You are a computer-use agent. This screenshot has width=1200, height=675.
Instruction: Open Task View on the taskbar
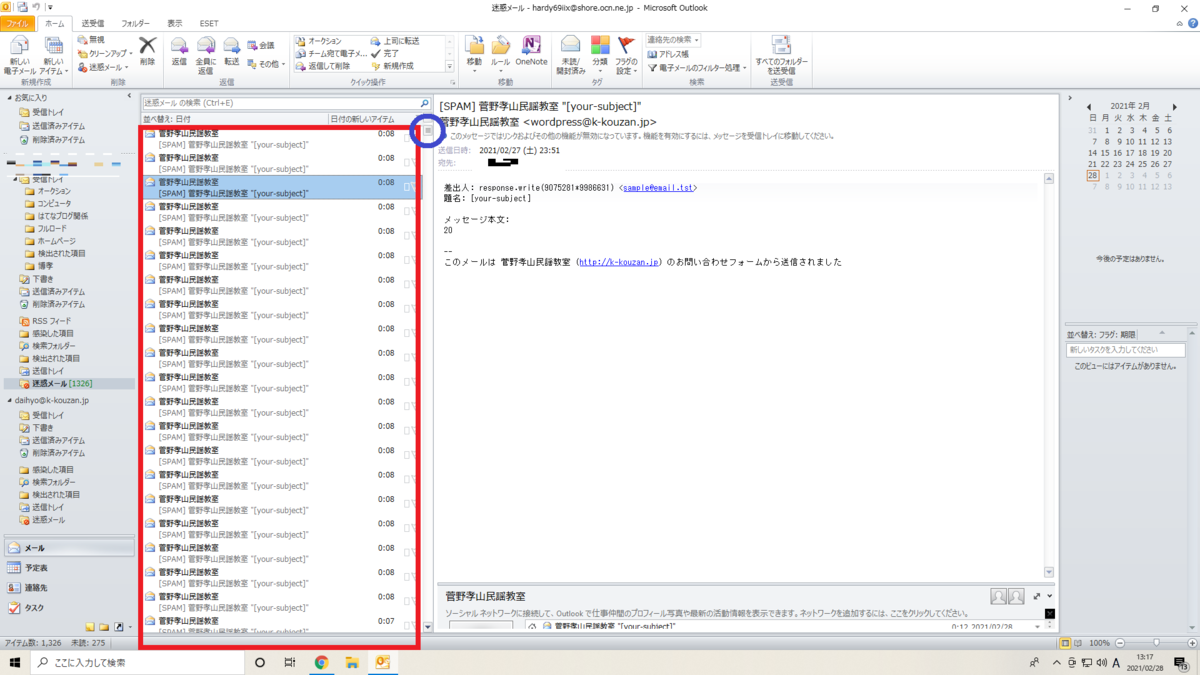(290, 662)
